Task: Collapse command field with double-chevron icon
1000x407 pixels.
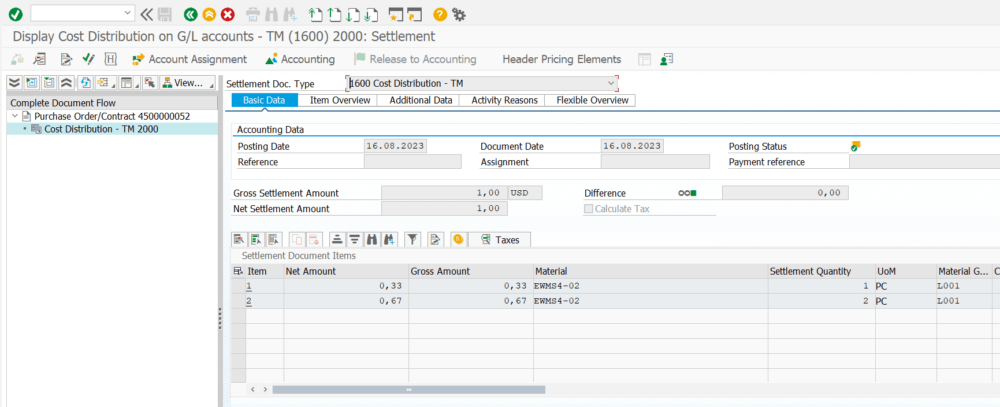Action: click(x=147, y=13)
